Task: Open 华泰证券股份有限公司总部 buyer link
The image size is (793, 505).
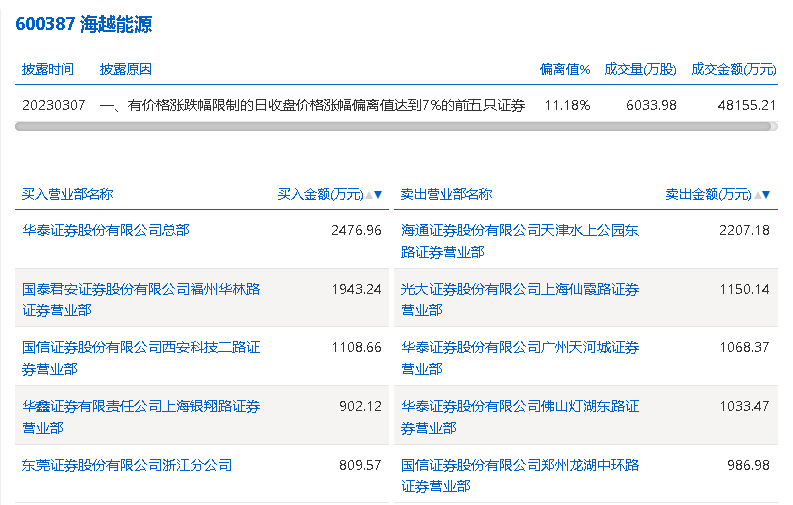Action: pyautogui.click(x=106, y=230)
